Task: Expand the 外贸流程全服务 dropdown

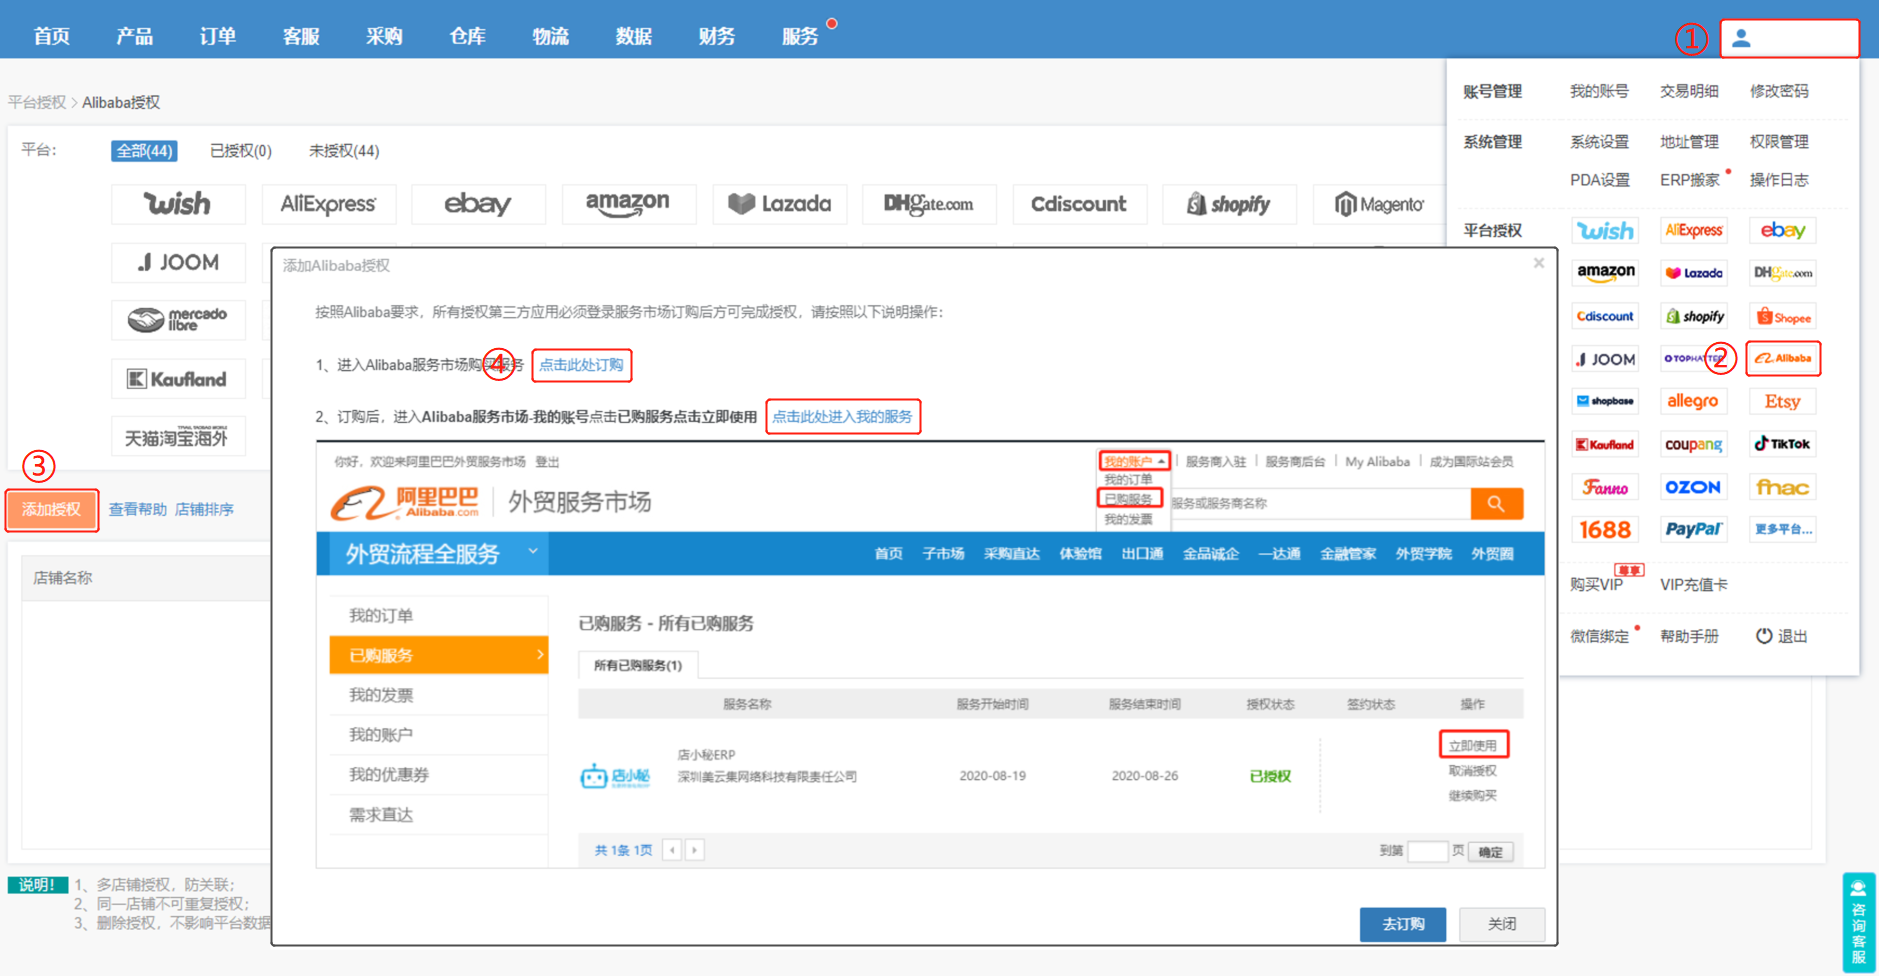Action: (534, 553)
